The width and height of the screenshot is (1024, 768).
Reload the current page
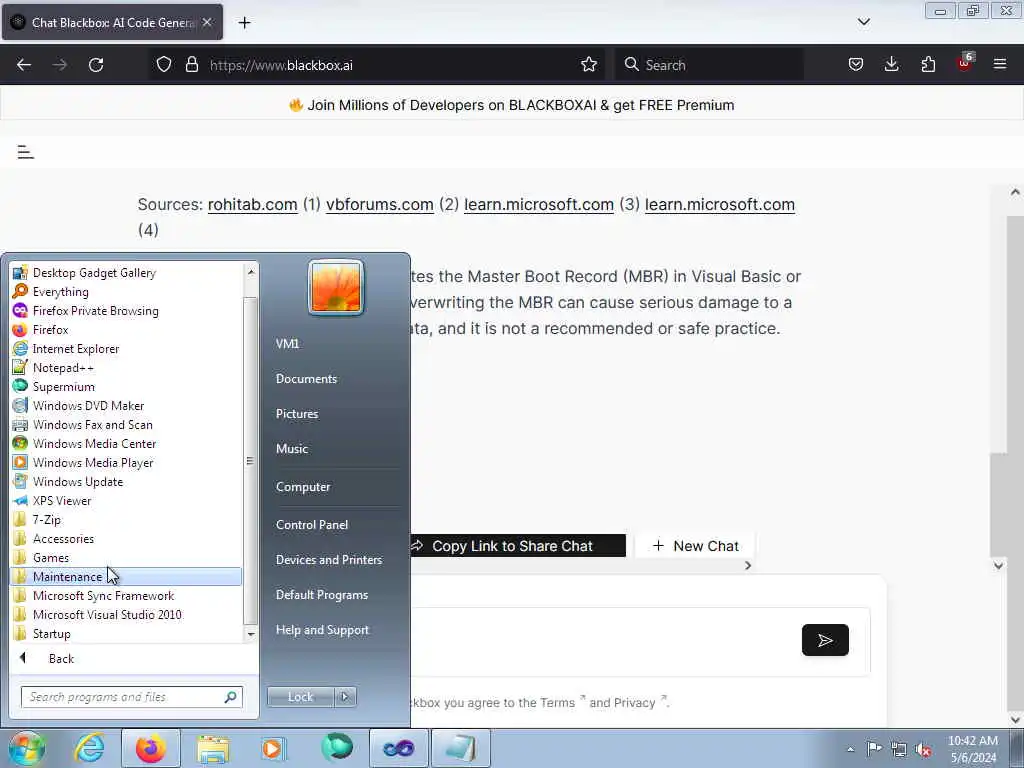[x=96, y=65]
